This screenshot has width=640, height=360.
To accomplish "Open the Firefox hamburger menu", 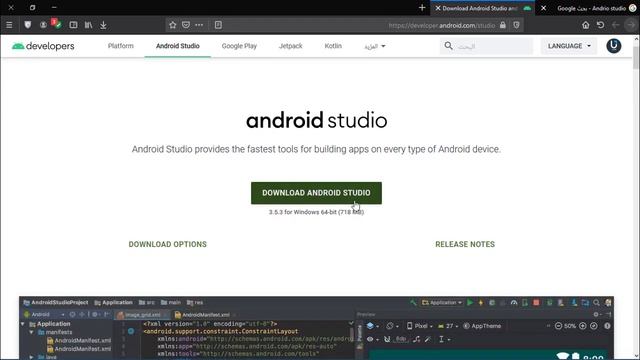I will [9, 25].
